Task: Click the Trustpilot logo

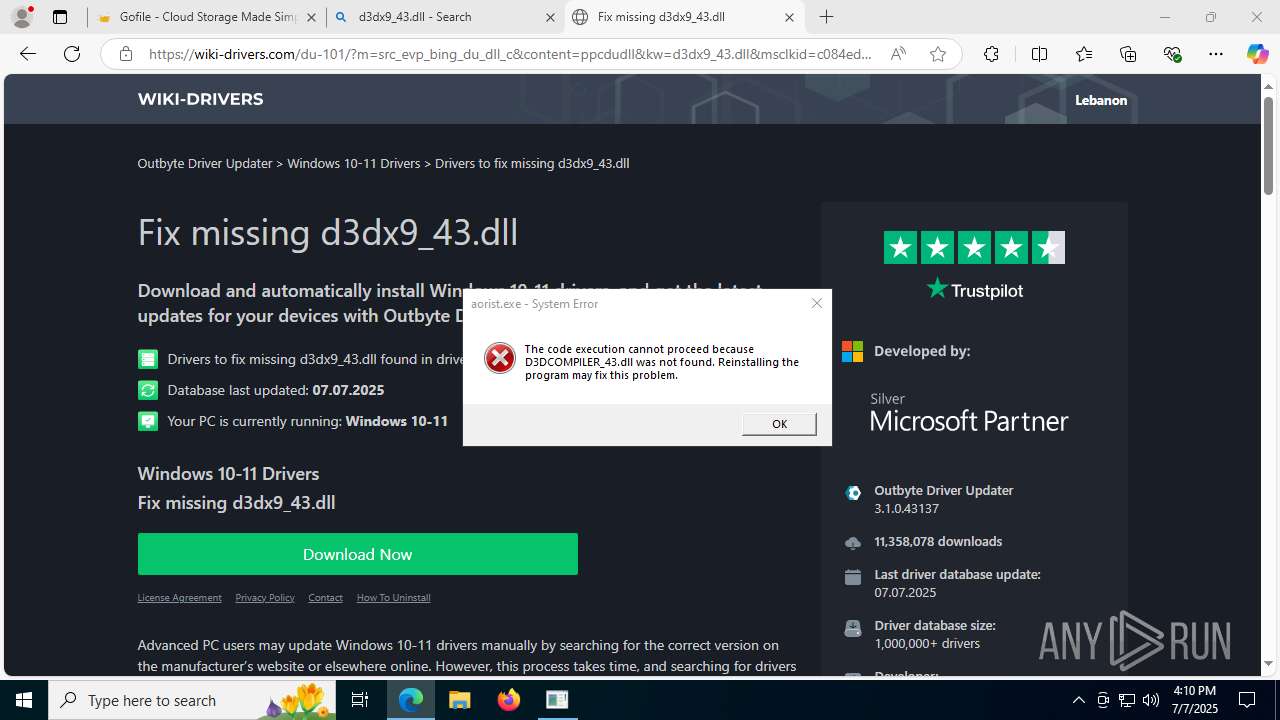Action: 974,289
